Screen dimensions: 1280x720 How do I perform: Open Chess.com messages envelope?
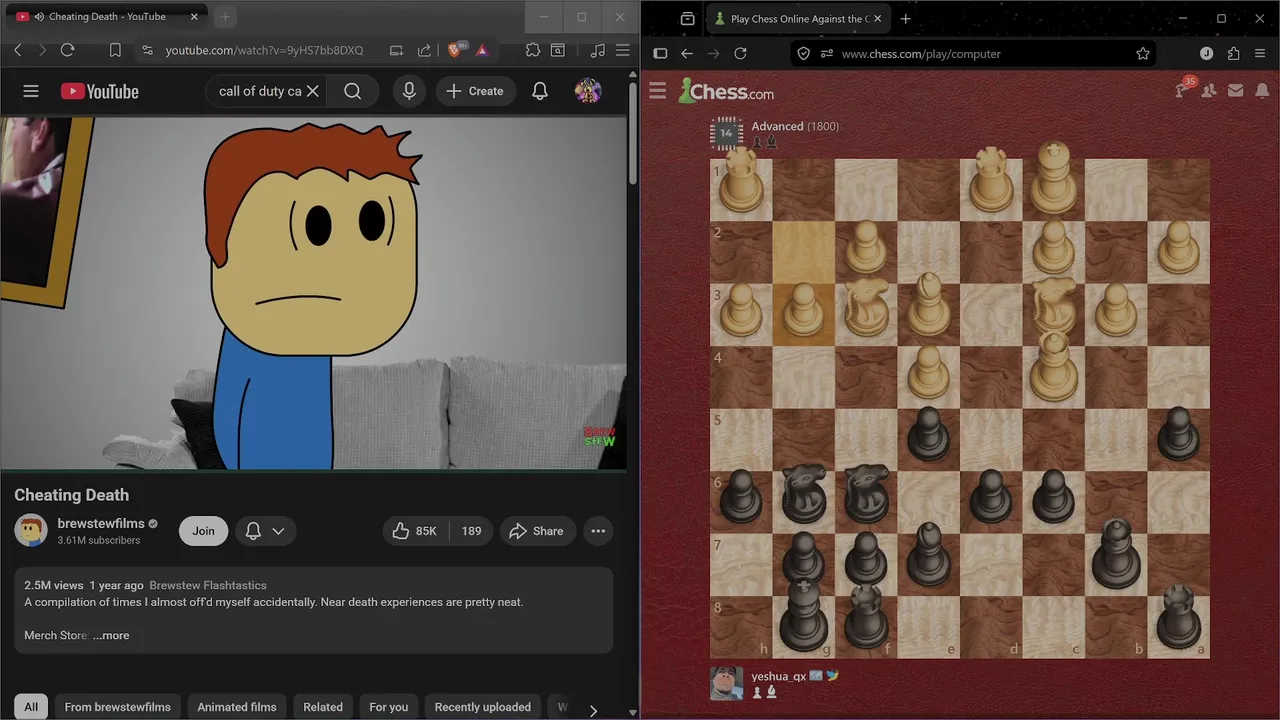pyautogui.click(x=1236, y=91)
